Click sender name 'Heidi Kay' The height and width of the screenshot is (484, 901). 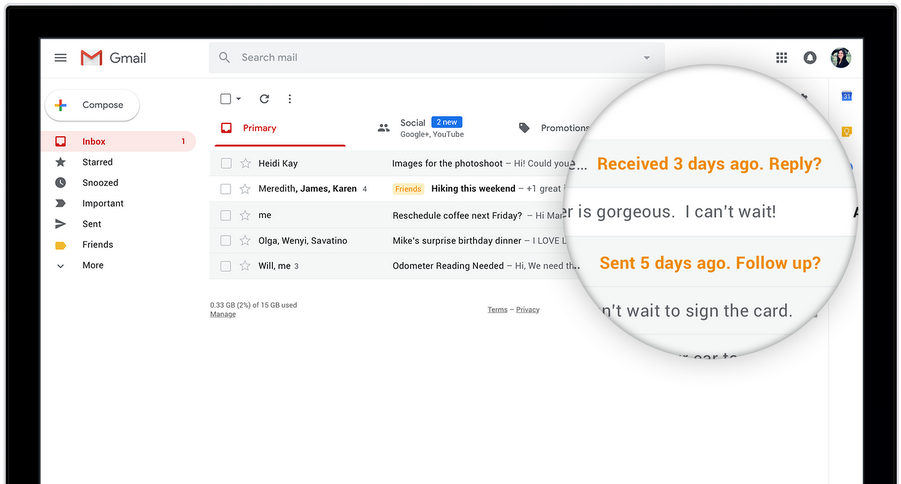278,163
